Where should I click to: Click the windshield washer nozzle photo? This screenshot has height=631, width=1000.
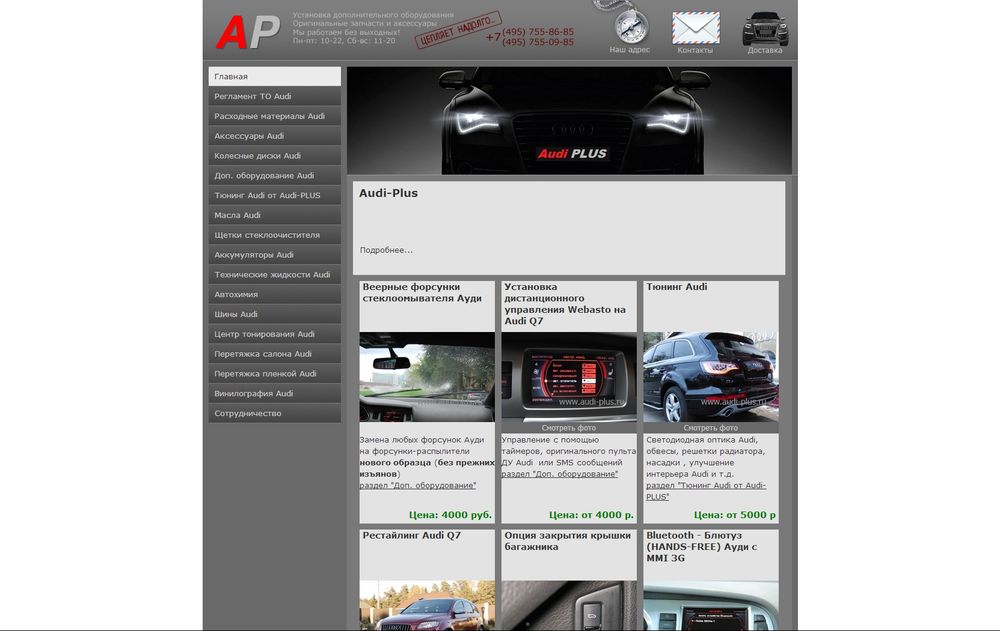[427, 377]
